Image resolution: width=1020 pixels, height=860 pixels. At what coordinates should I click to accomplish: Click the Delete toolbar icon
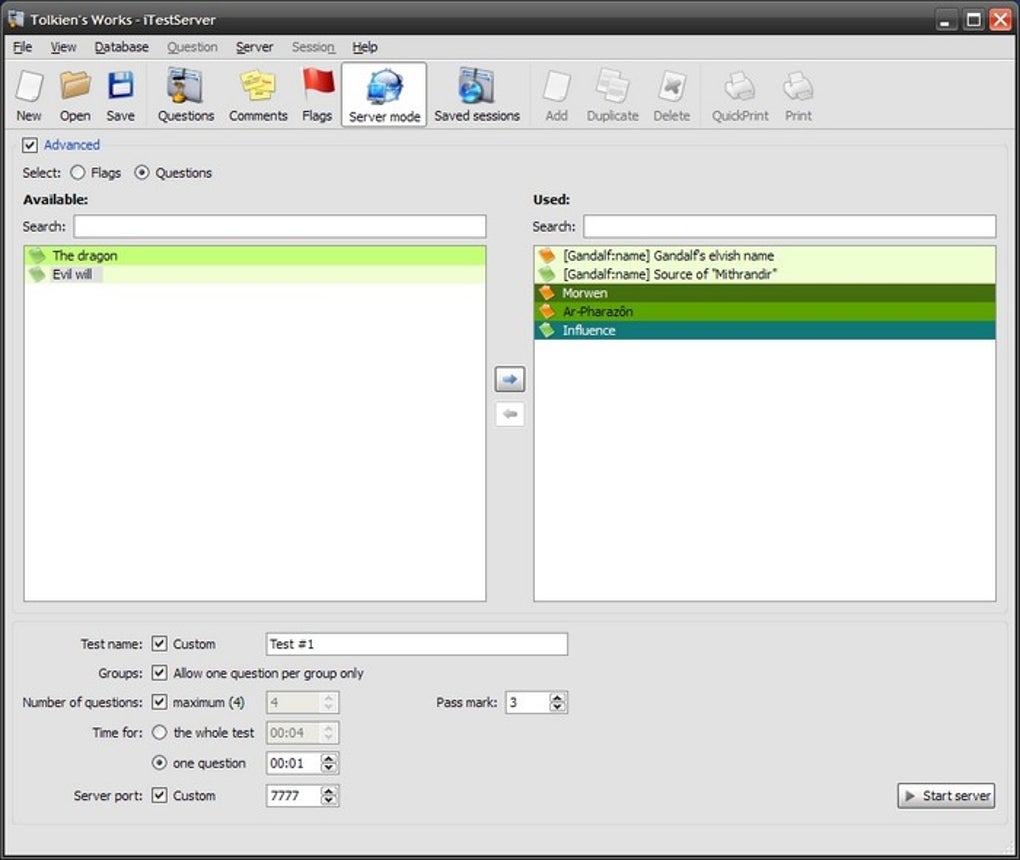tap(671, 96)
